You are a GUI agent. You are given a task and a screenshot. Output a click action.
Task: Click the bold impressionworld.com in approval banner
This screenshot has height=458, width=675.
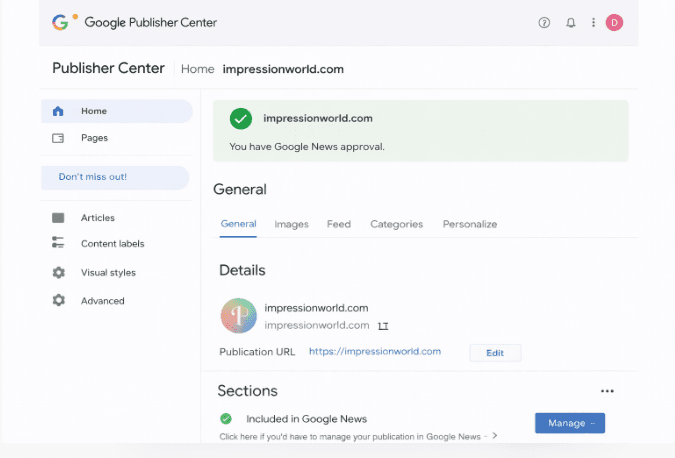point(318,118)
